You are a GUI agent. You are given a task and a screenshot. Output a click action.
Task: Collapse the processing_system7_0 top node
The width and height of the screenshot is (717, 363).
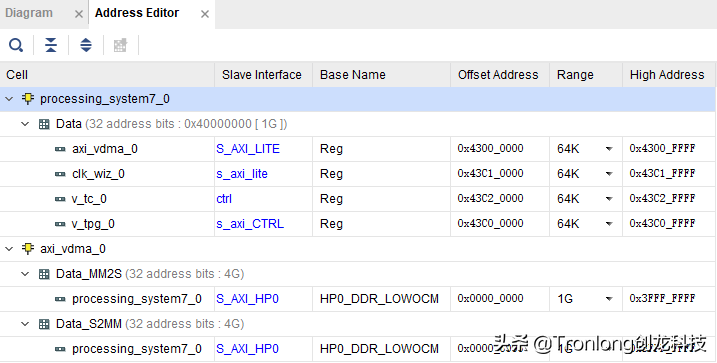click(x=9, y=99)
